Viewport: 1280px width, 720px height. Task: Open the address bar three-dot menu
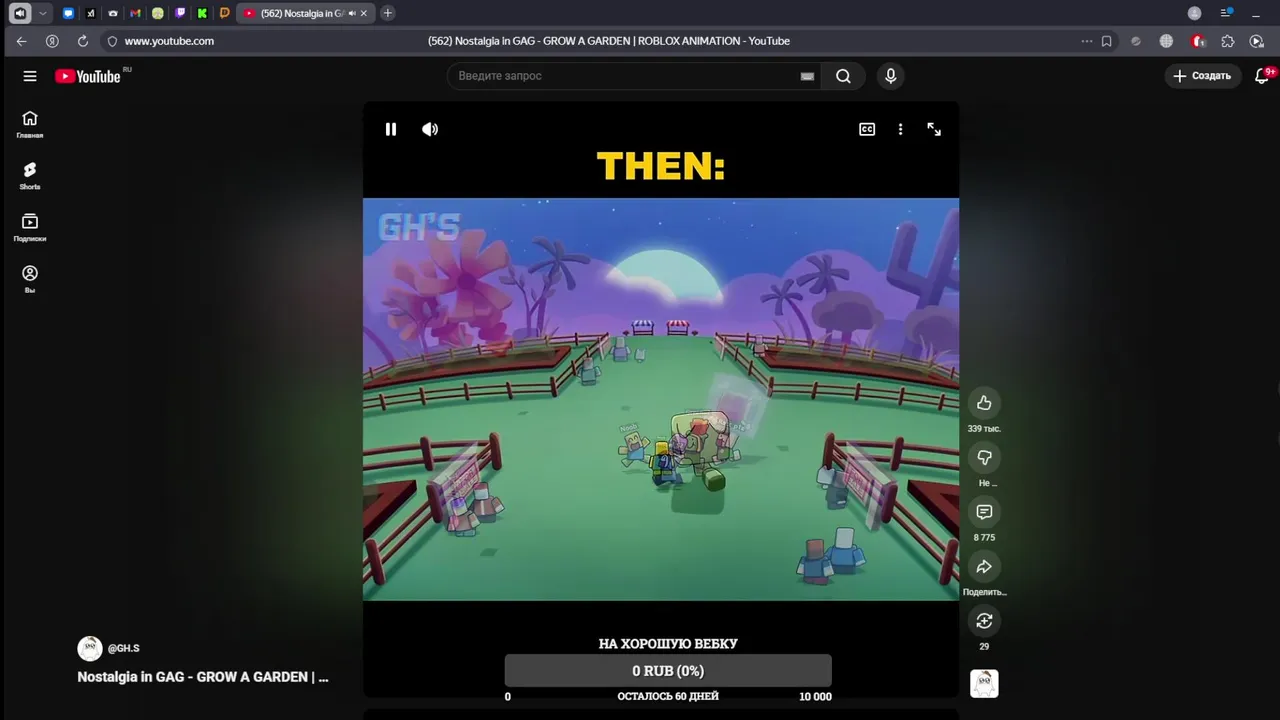tap(1086, 41)
